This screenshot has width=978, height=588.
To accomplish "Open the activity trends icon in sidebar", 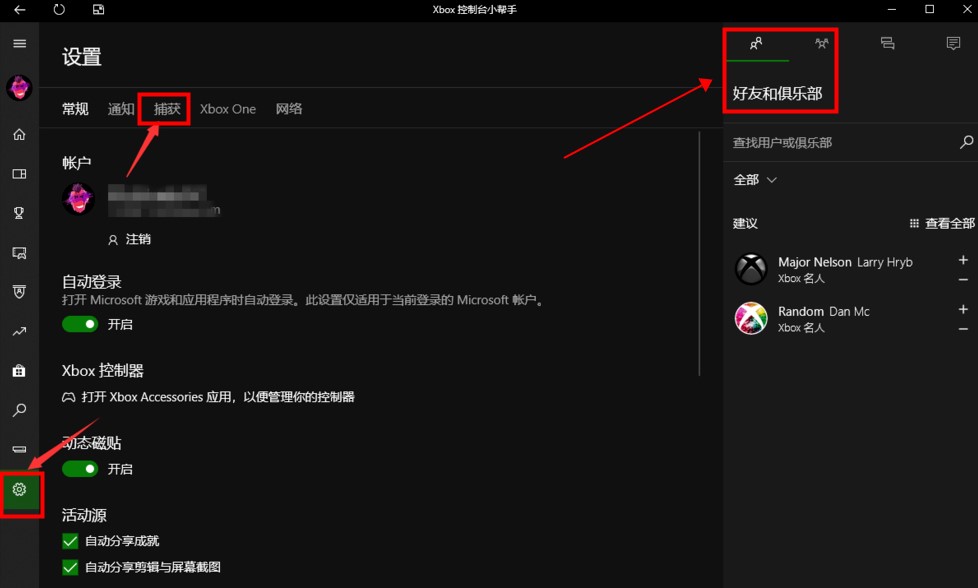I will [19, 331].
